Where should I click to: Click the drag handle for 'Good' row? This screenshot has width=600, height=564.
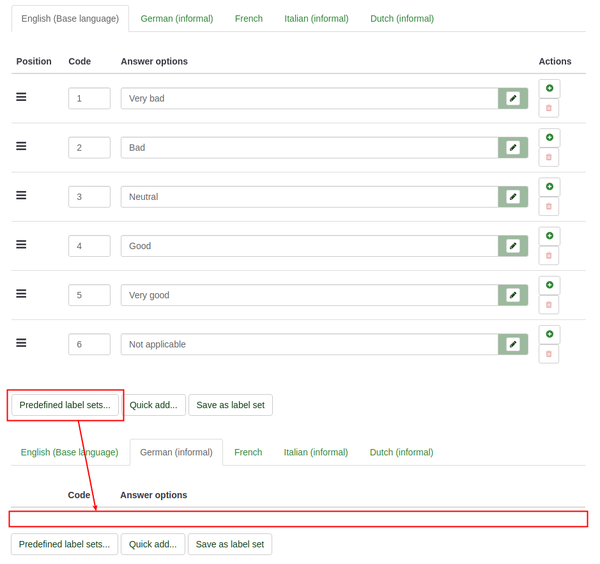21,245
